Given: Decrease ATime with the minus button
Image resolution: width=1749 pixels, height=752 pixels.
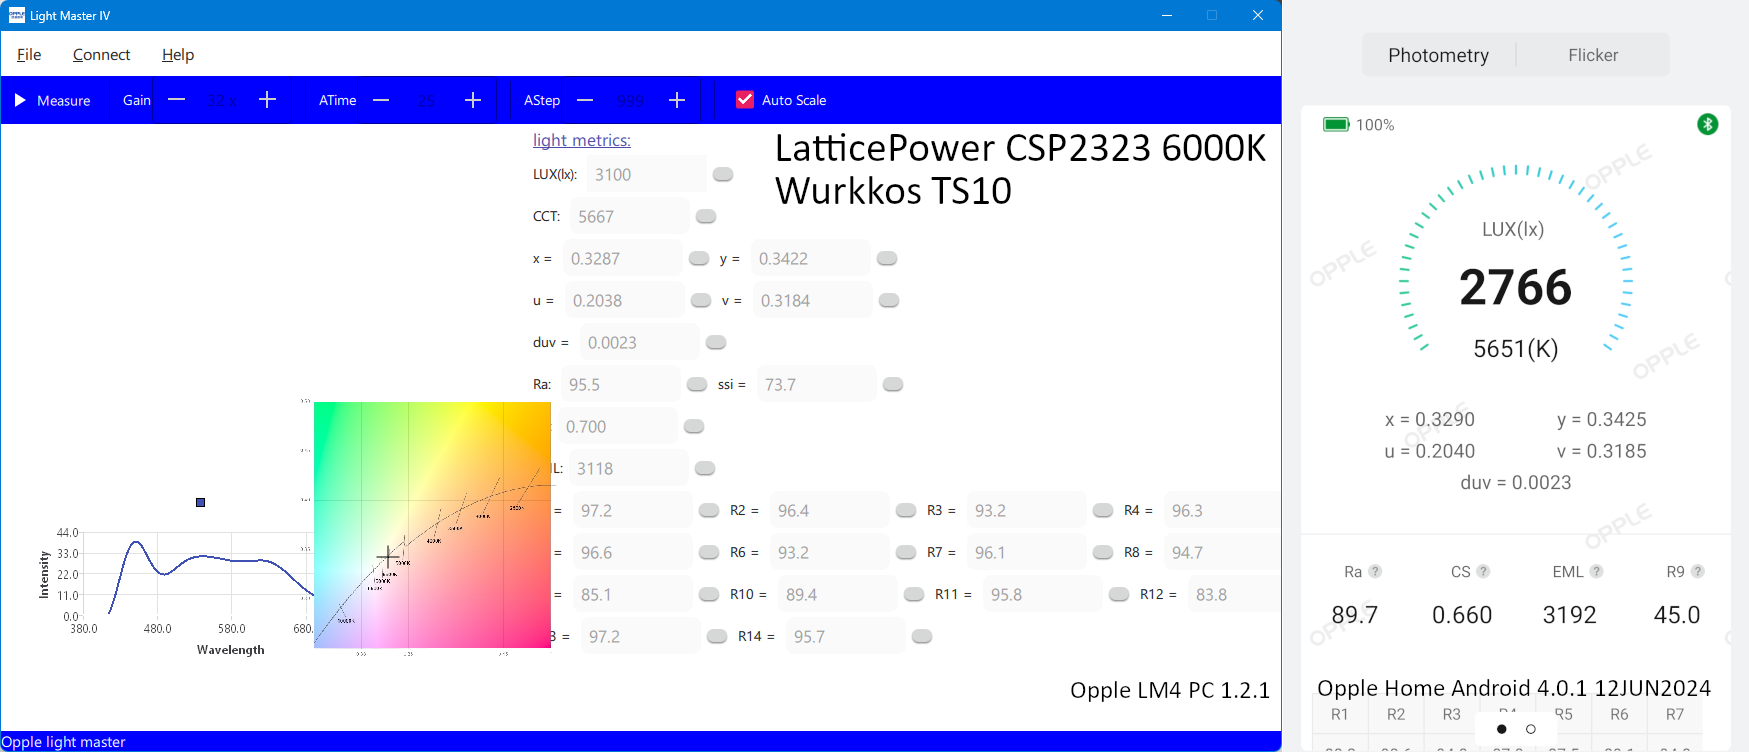Looking at the screenshot, I should (x=381, y=100).
